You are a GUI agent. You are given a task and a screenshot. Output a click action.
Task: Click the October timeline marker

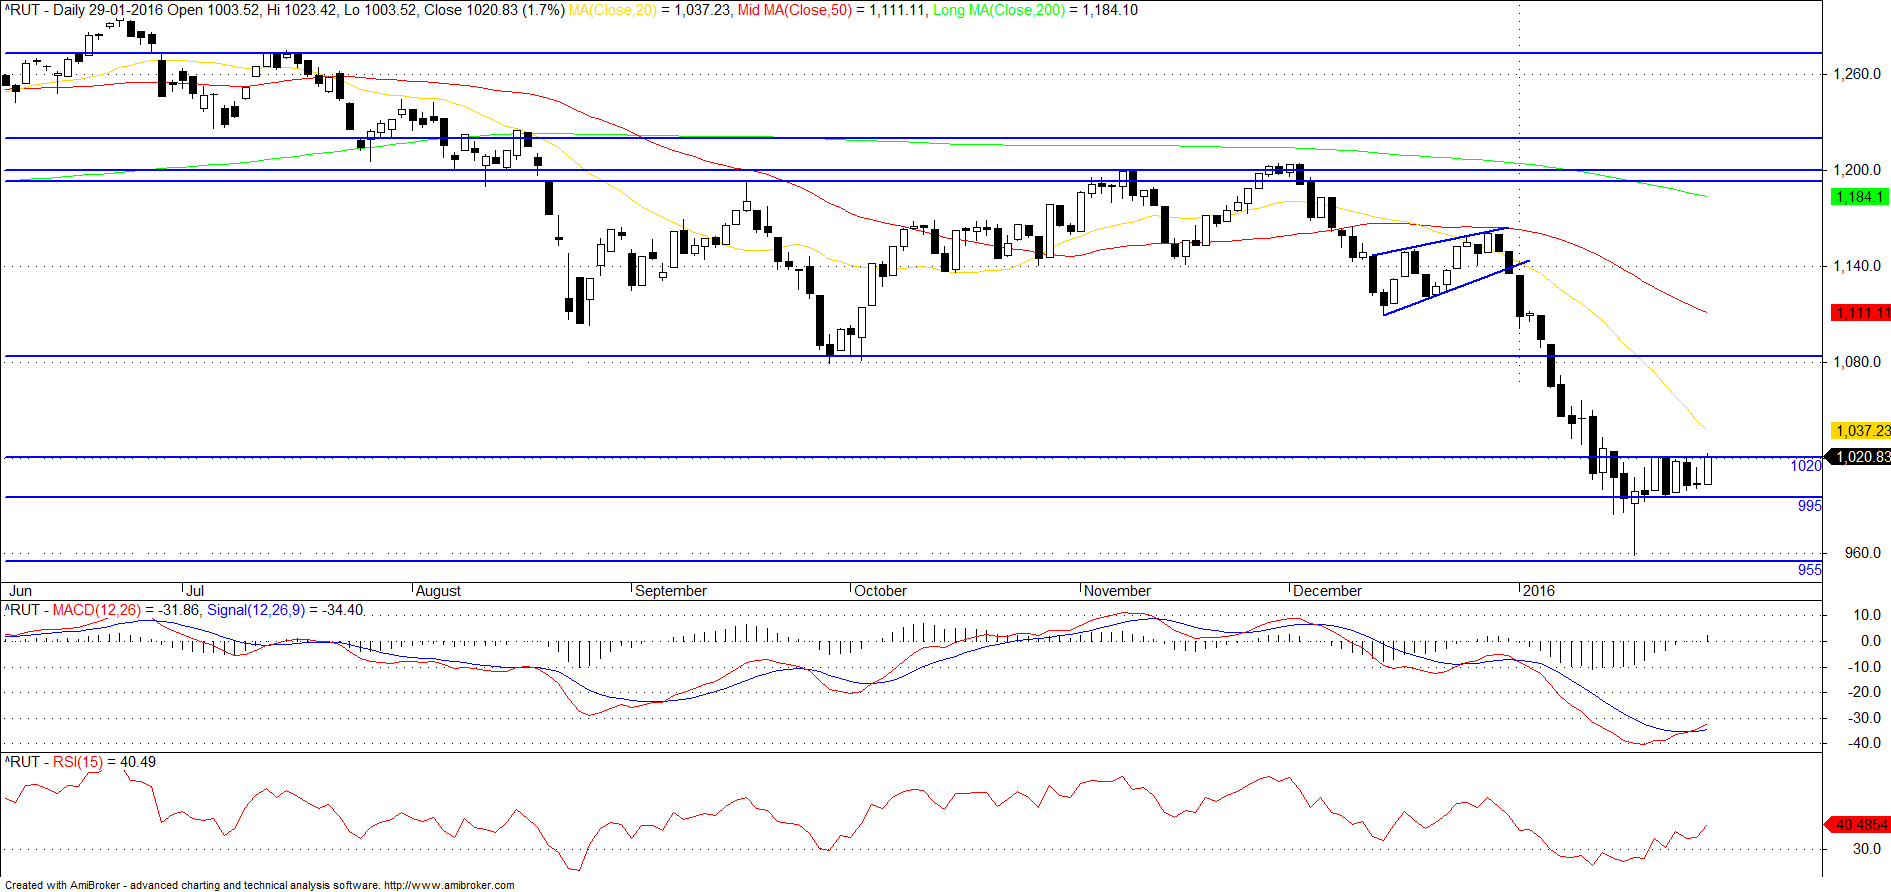pos(880,591)
